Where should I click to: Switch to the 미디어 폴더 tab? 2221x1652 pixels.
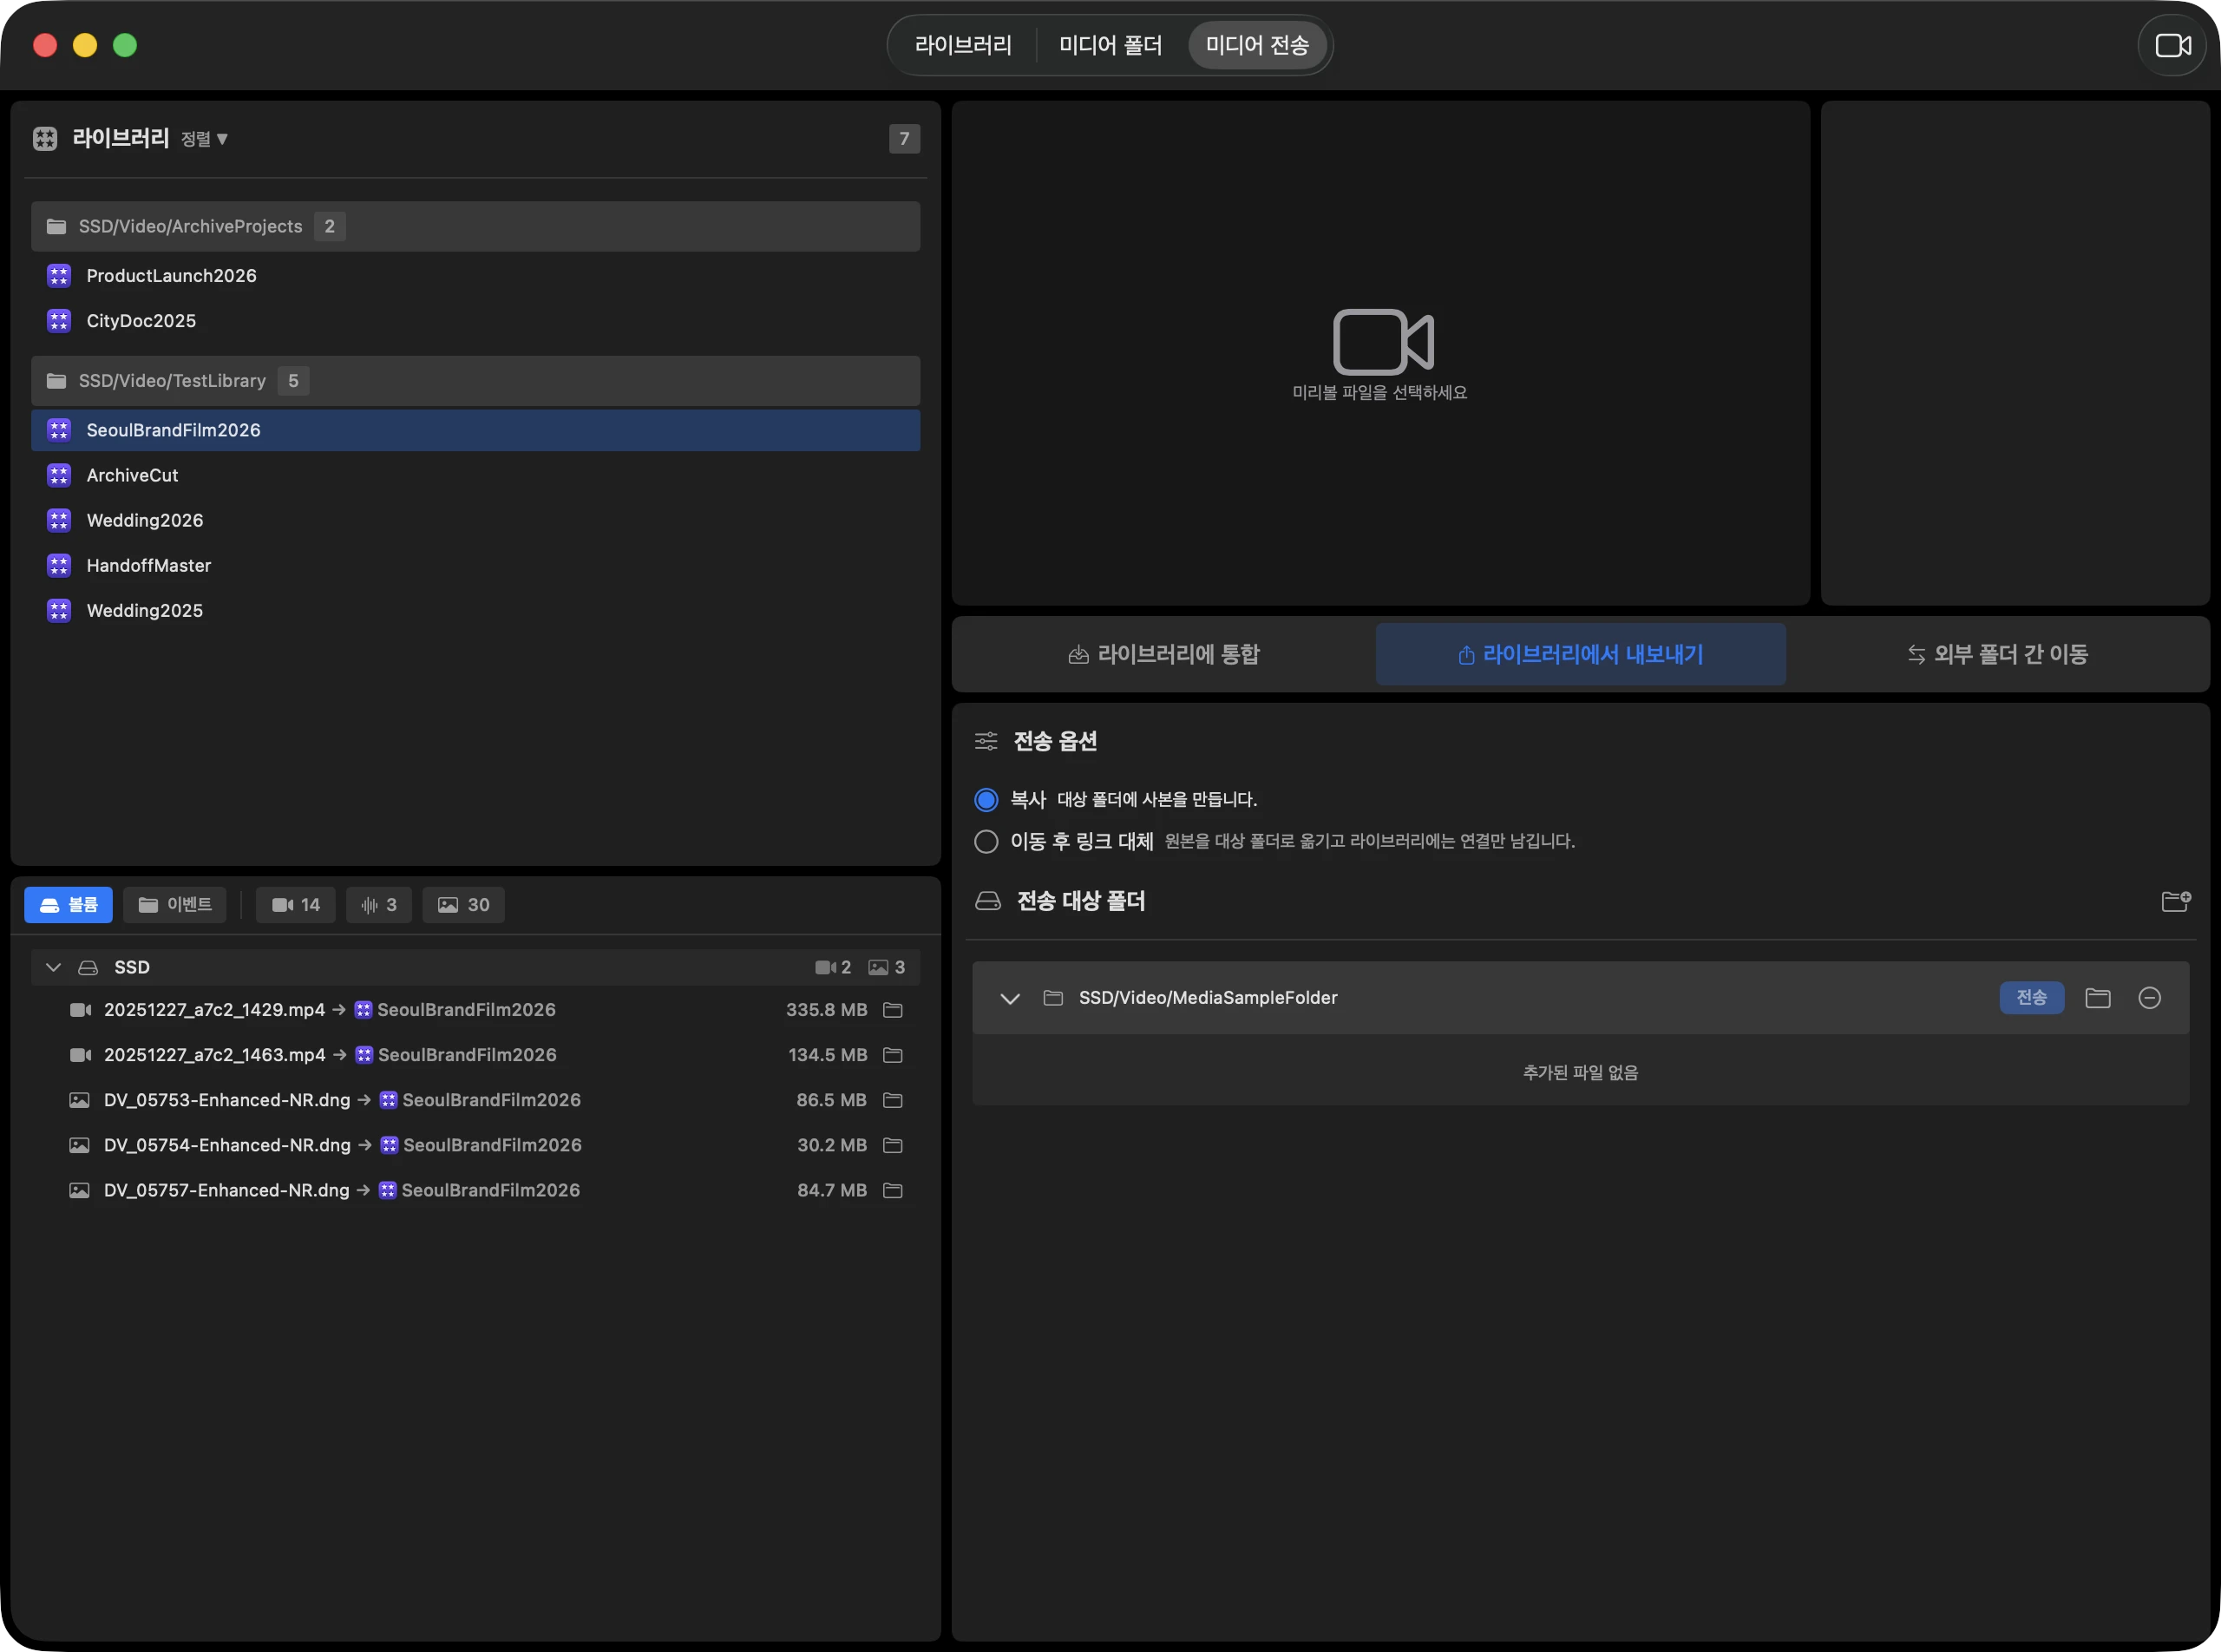pos(1110,45)
